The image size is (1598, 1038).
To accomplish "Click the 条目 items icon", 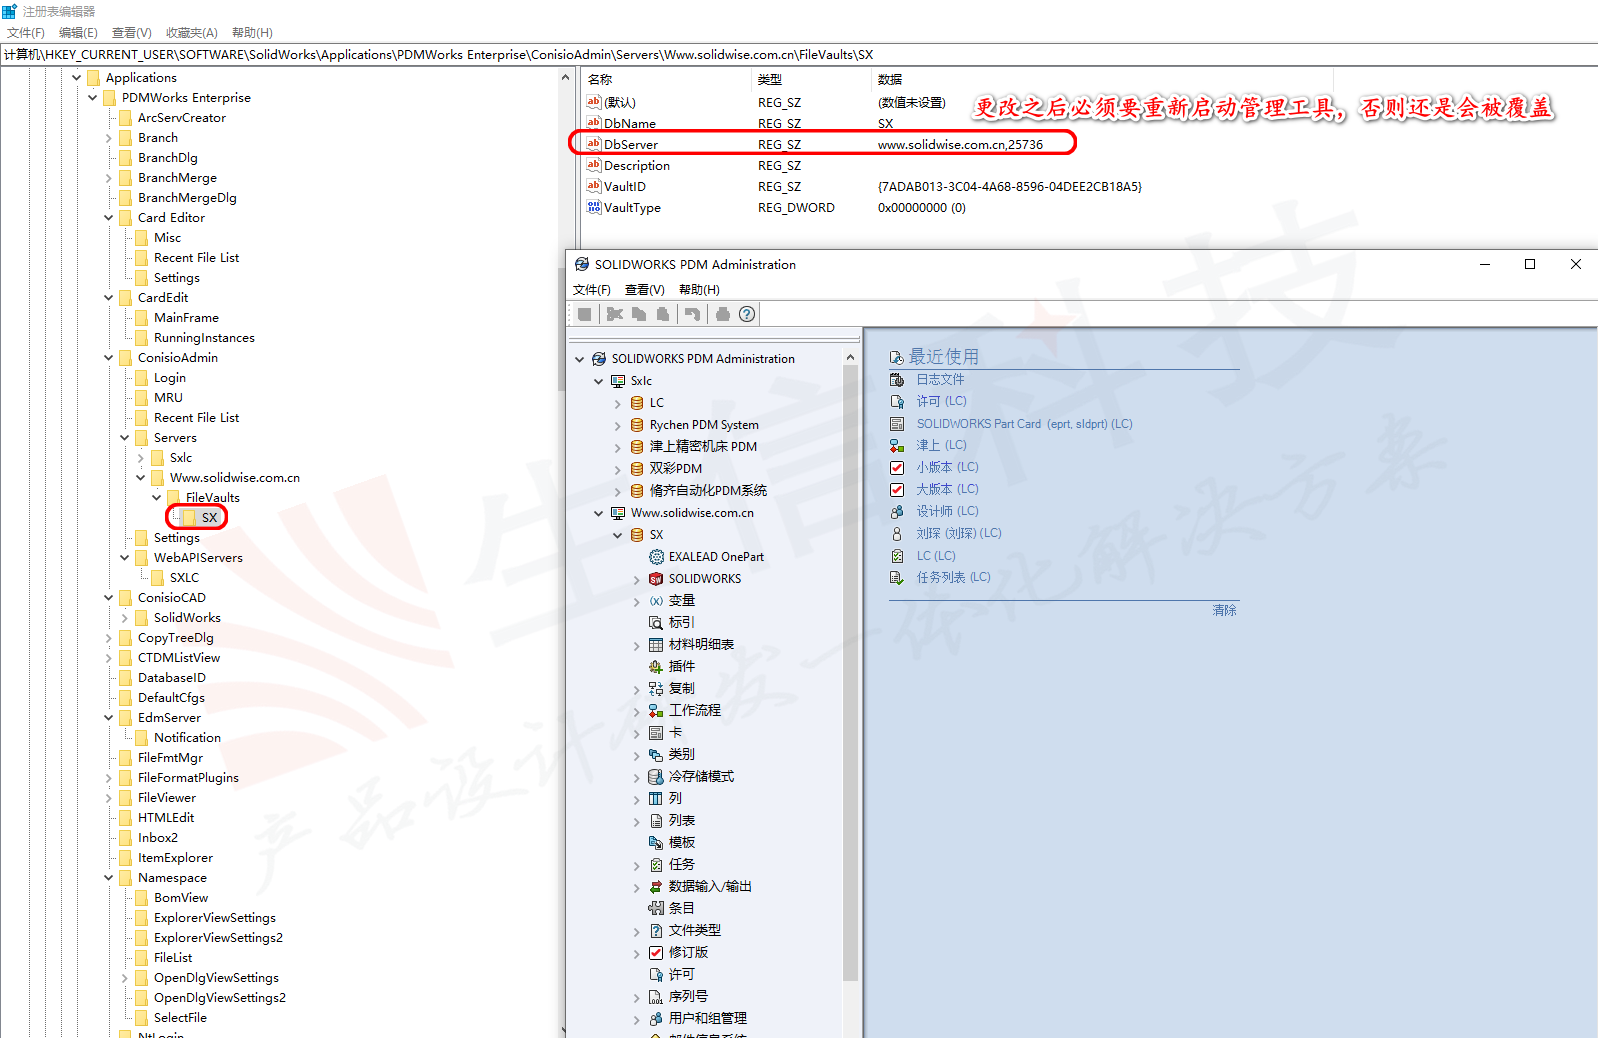I will [656, 909].
